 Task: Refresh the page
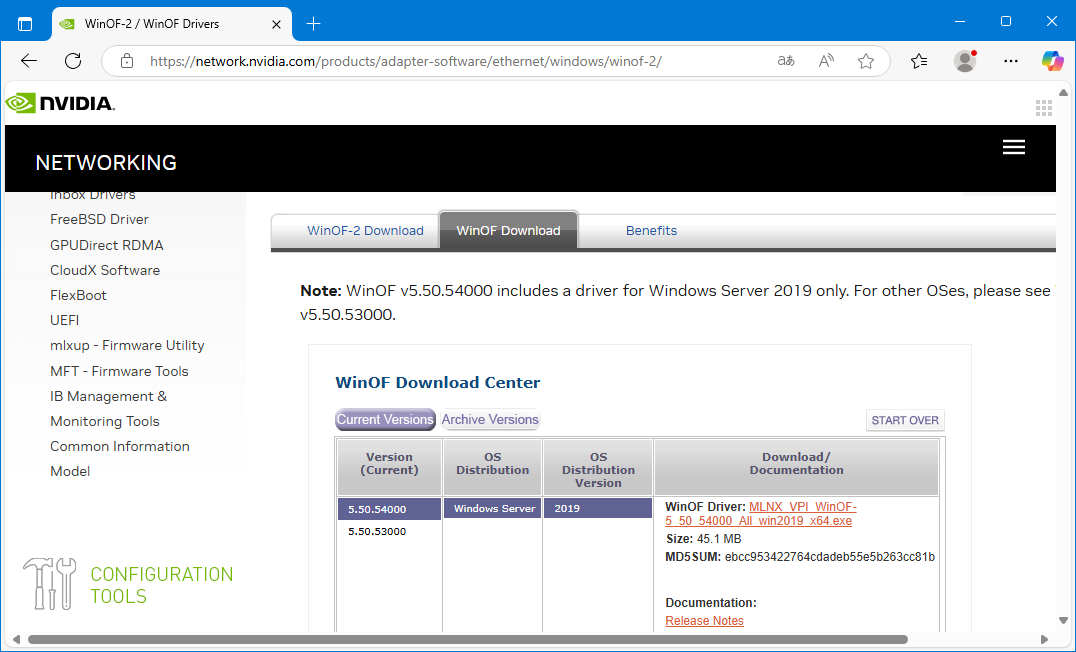pyautogui.click(x=73, y=61)
